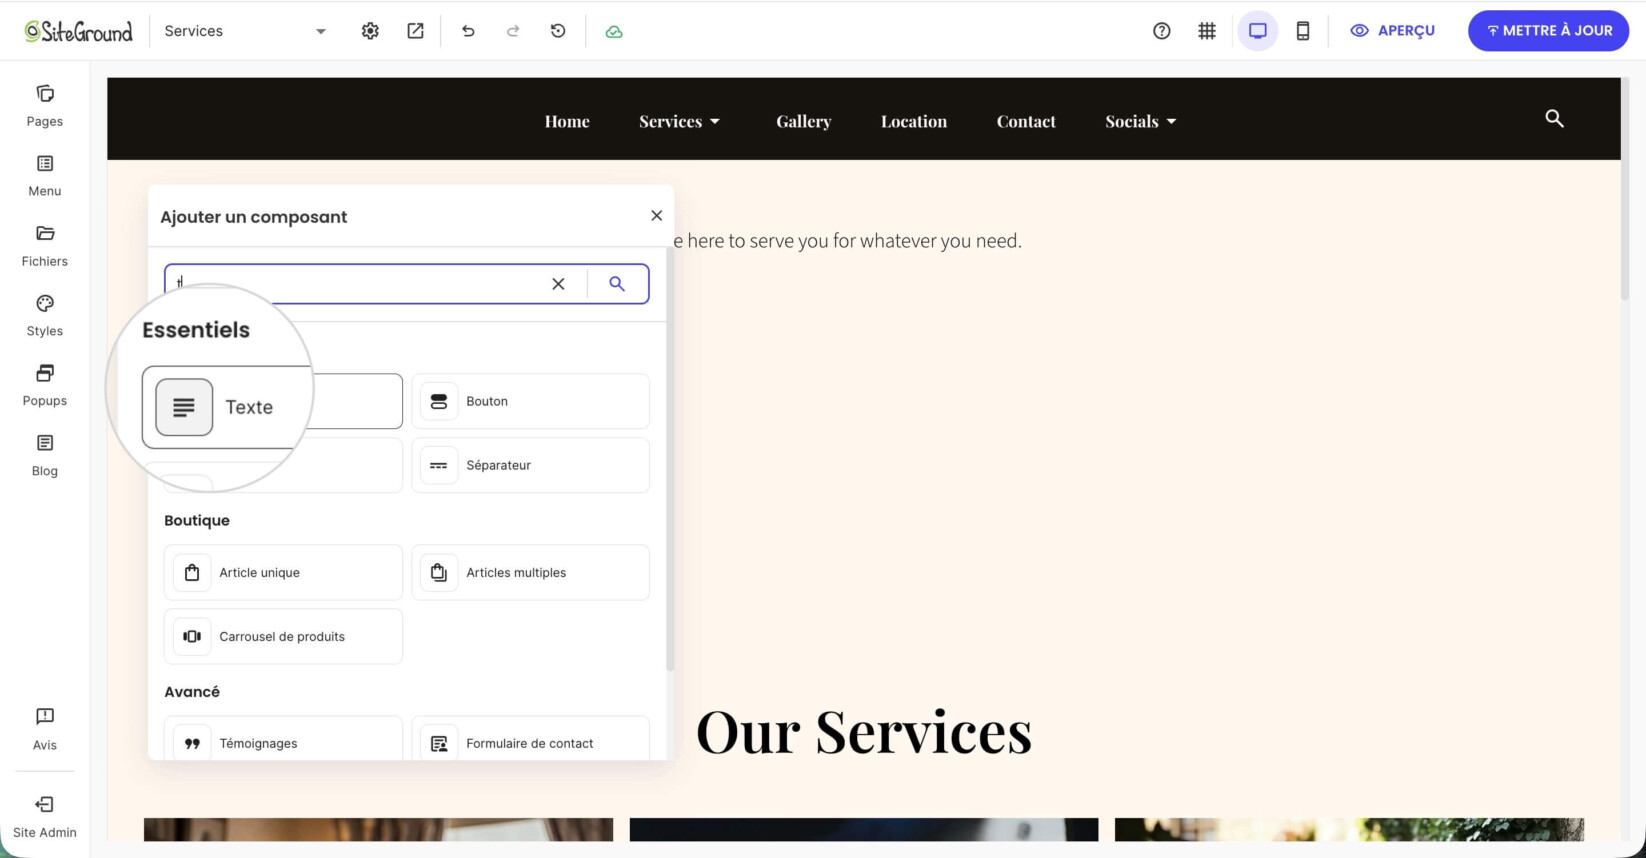Add the Articles multiples component

click(x=530, y=572)
